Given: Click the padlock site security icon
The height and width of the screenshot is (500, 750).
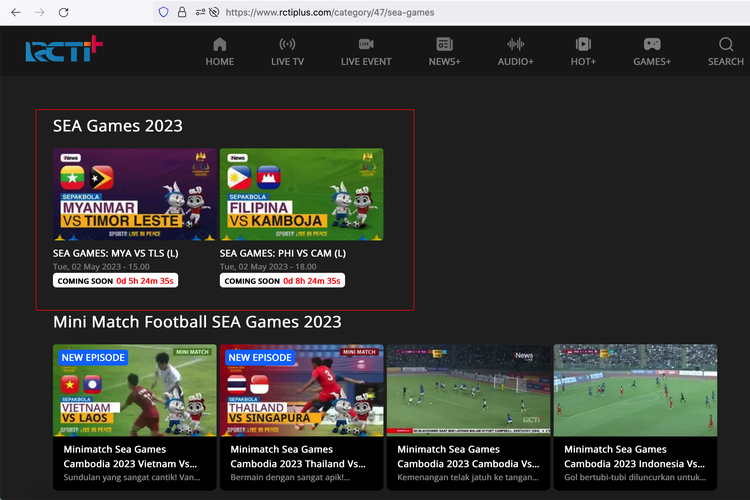Looking at the screenshot, I should pyautogui.click(x=182, y=12).
